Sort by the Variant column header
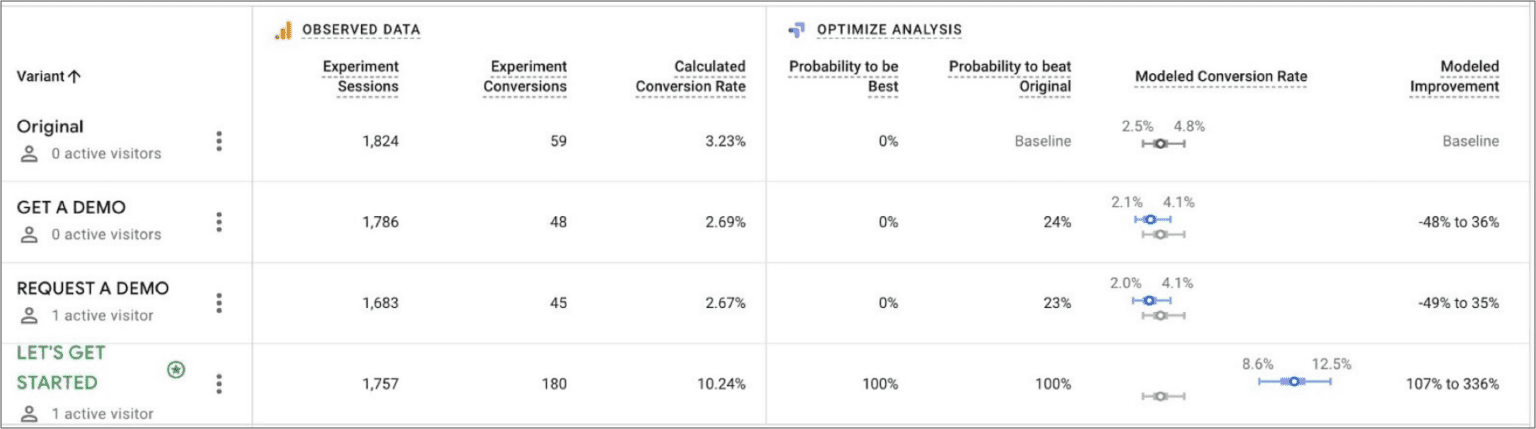The width and height of the screenshot is (1536, 429). point(49,76)
